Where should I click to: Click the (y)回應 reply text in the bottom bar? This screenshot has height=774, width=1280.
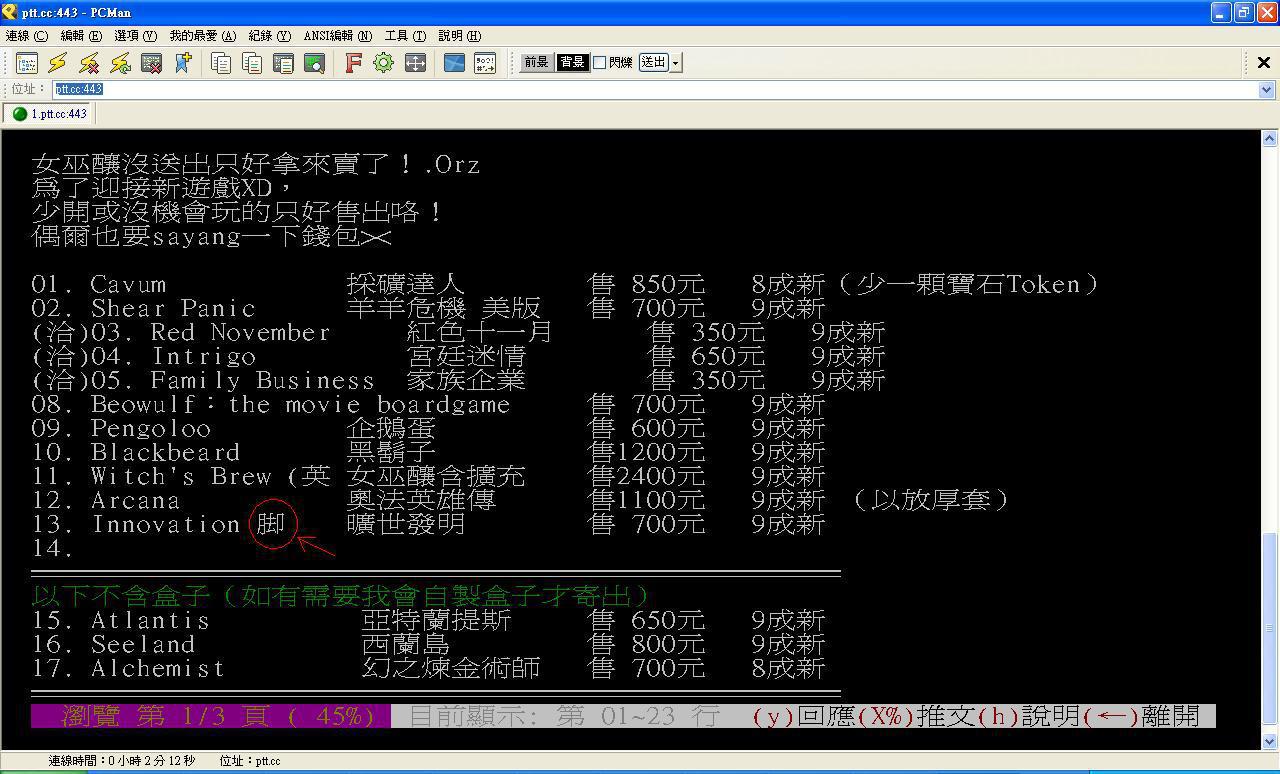click(804, 716)
